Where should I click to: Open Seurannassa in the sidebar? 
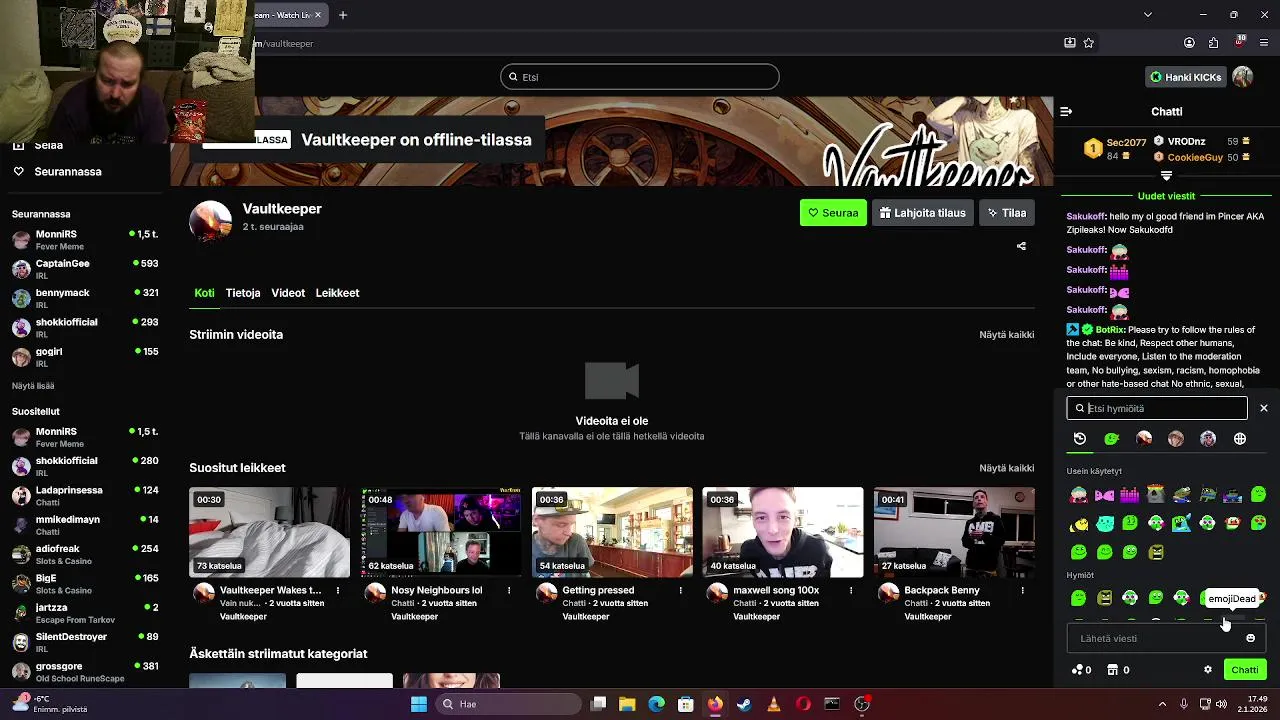pos(68,172)
